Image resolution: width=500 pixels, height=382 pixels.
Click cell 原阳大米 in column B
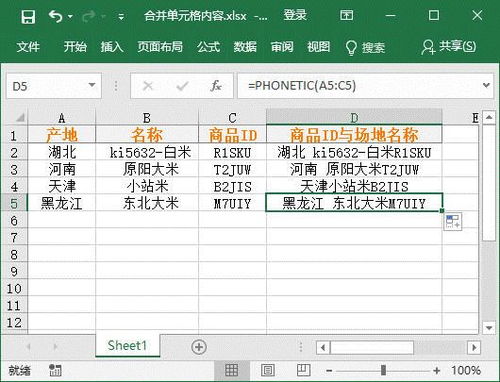[x=147, y=169]
